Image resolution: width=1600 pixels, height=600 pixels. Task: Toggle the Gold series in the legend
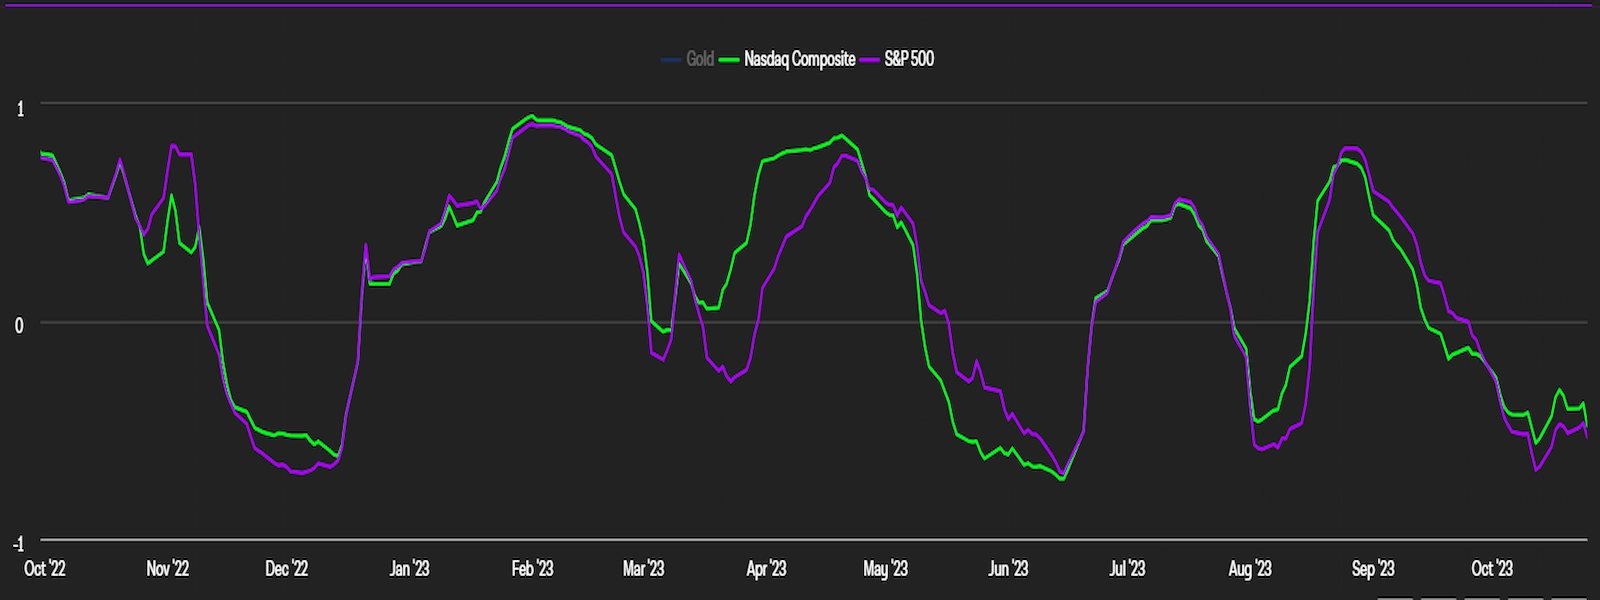pos(688,59)
